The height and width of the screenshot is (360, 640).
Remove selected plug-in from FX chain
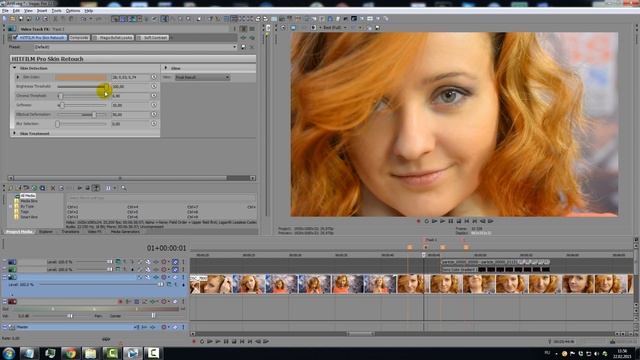[x=252, y=38]
